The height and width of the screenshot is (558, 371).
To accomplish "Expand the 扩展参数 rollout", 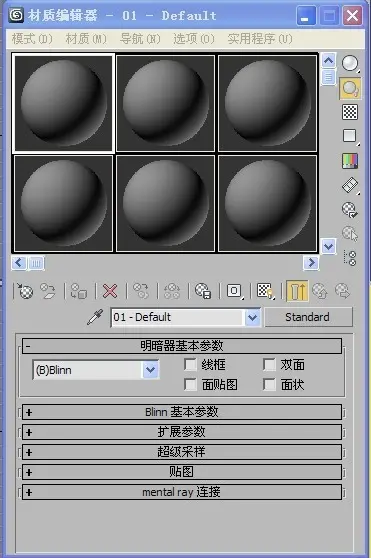I will tap(182, 432).
